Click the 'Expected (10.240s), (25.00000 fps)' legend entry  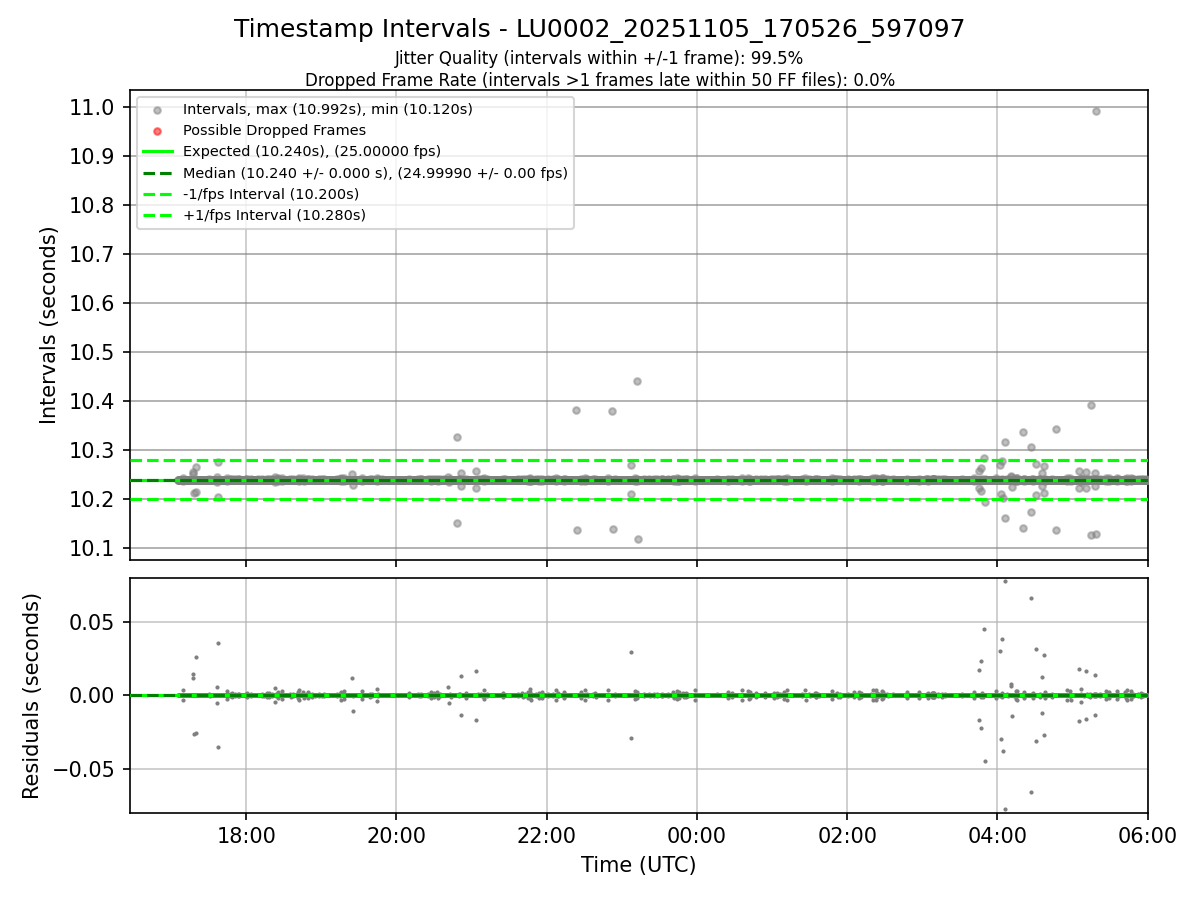(312, 151)
